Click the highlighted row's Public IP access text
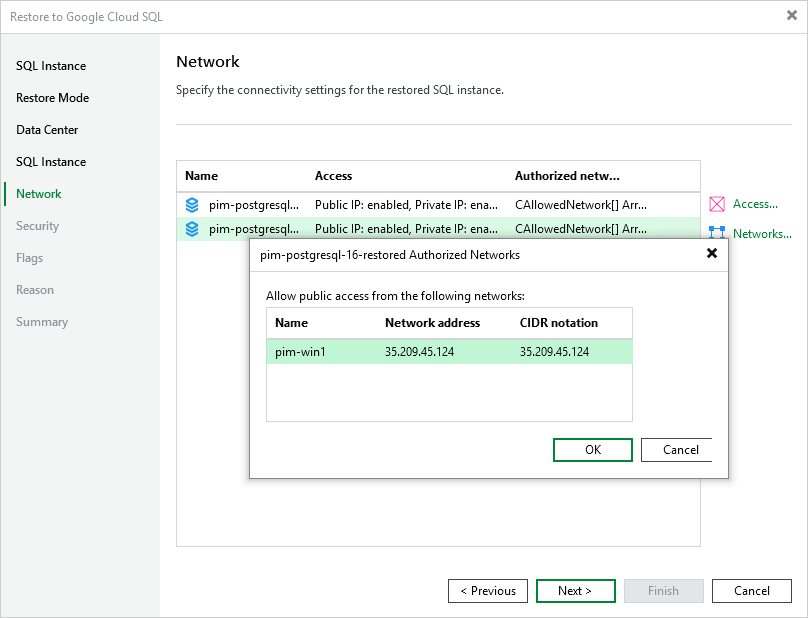Screen dimensions: 808x618 pyautogui.click(x=406, y=229)
